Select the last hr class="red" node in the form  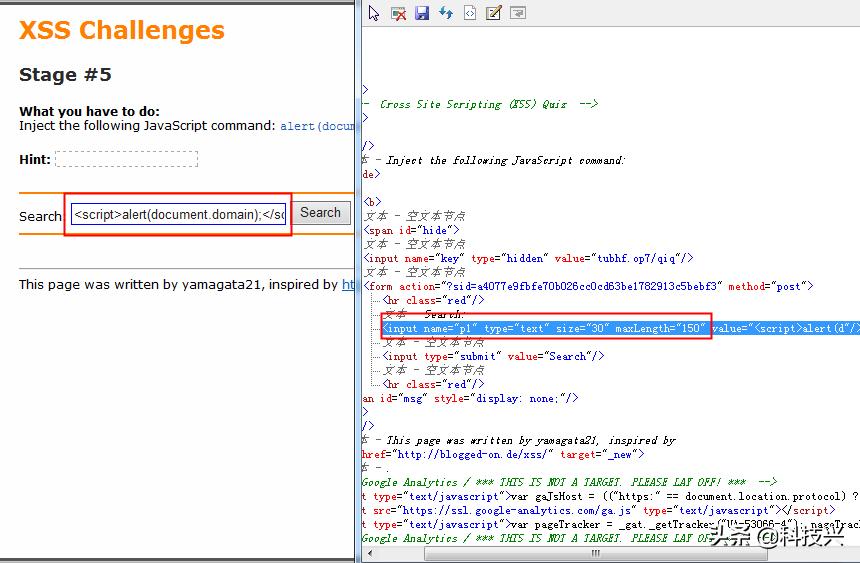click(433, 384)
